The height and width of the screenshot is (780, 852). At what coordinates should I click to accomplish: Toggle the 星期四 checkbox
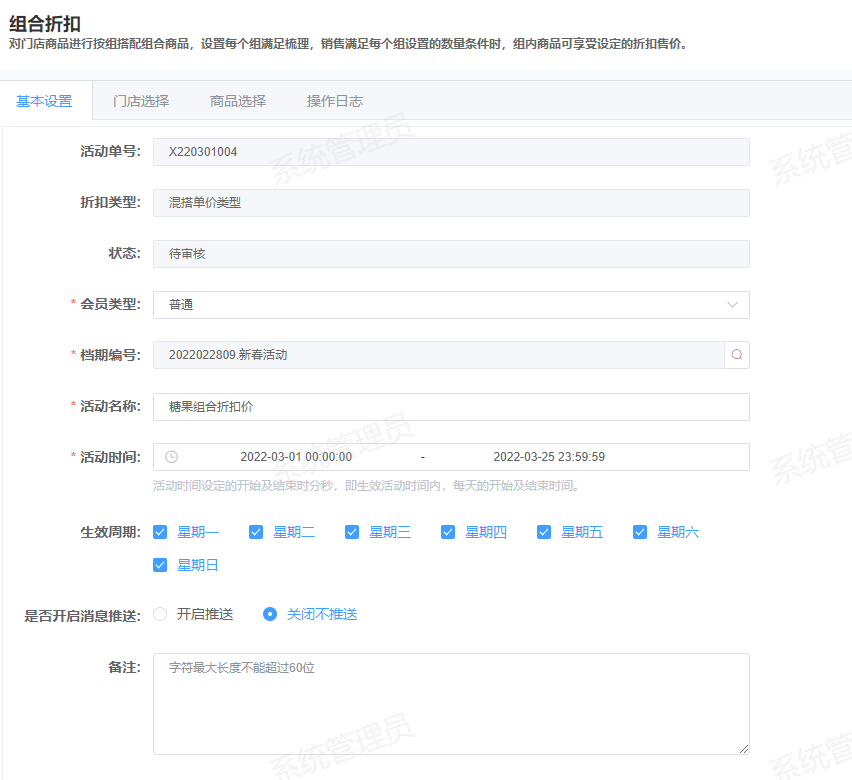pos(448,532)
